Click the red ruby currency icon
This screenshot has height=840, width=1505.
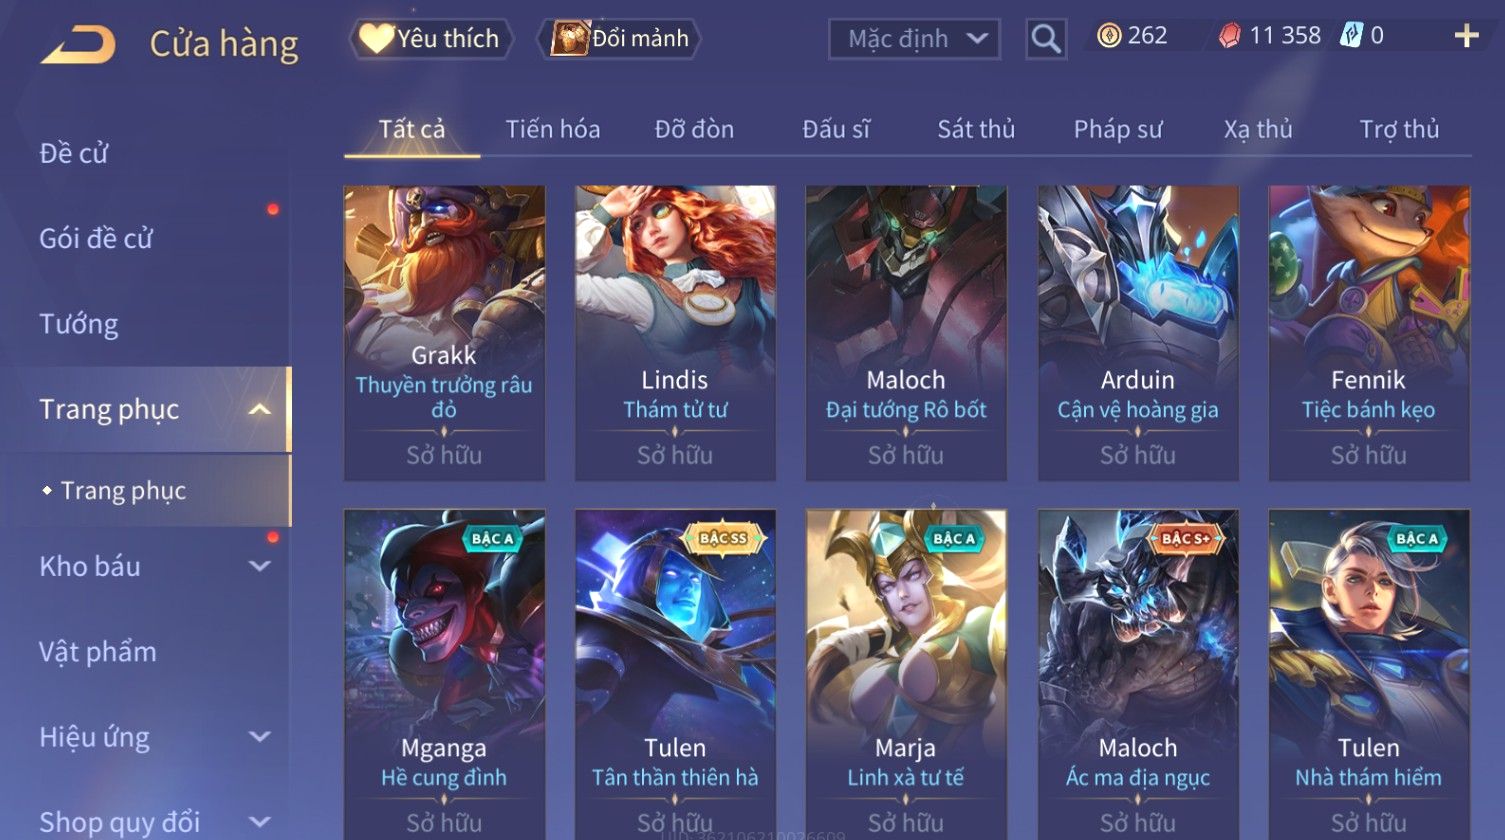pos(1229,36)
